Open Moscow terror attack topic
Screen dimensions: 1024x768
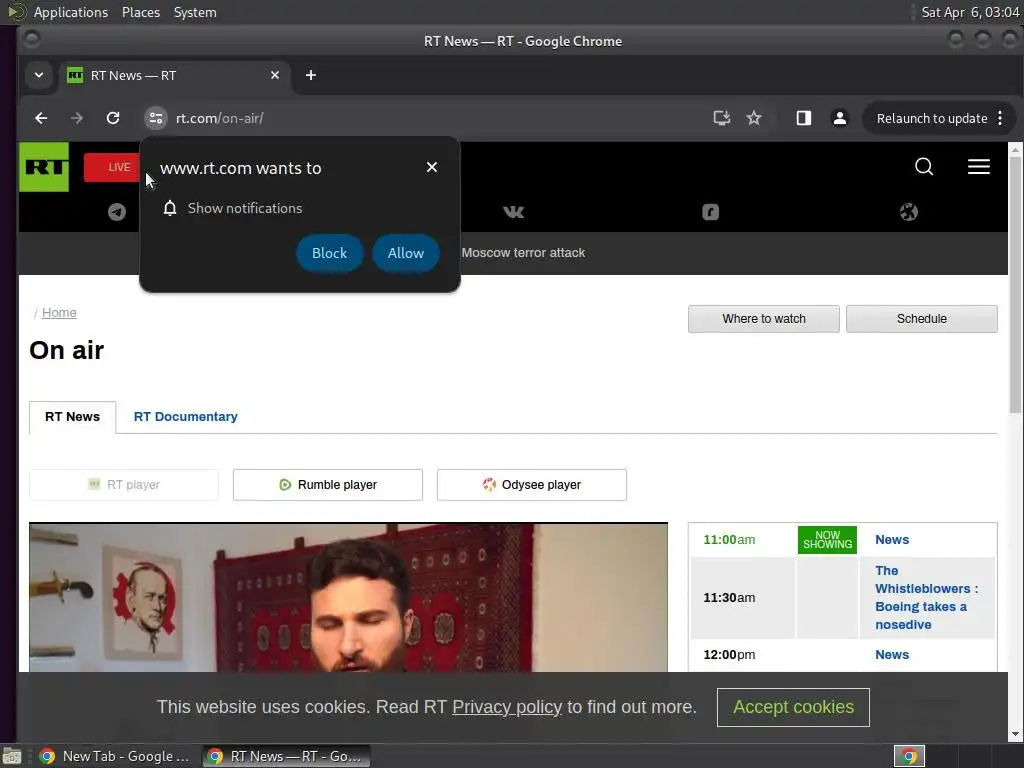pyautogui.click(x=523, y=253)
